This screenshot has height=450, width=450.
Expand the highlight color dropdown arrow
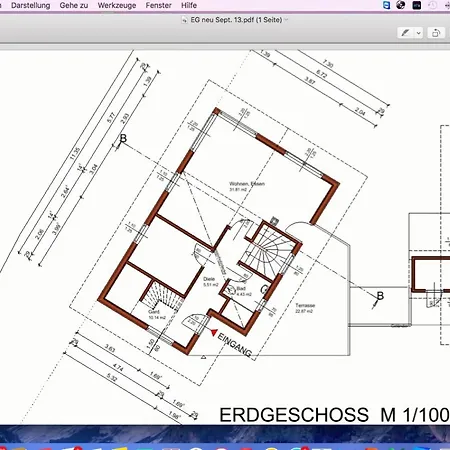tap(418, 33)
